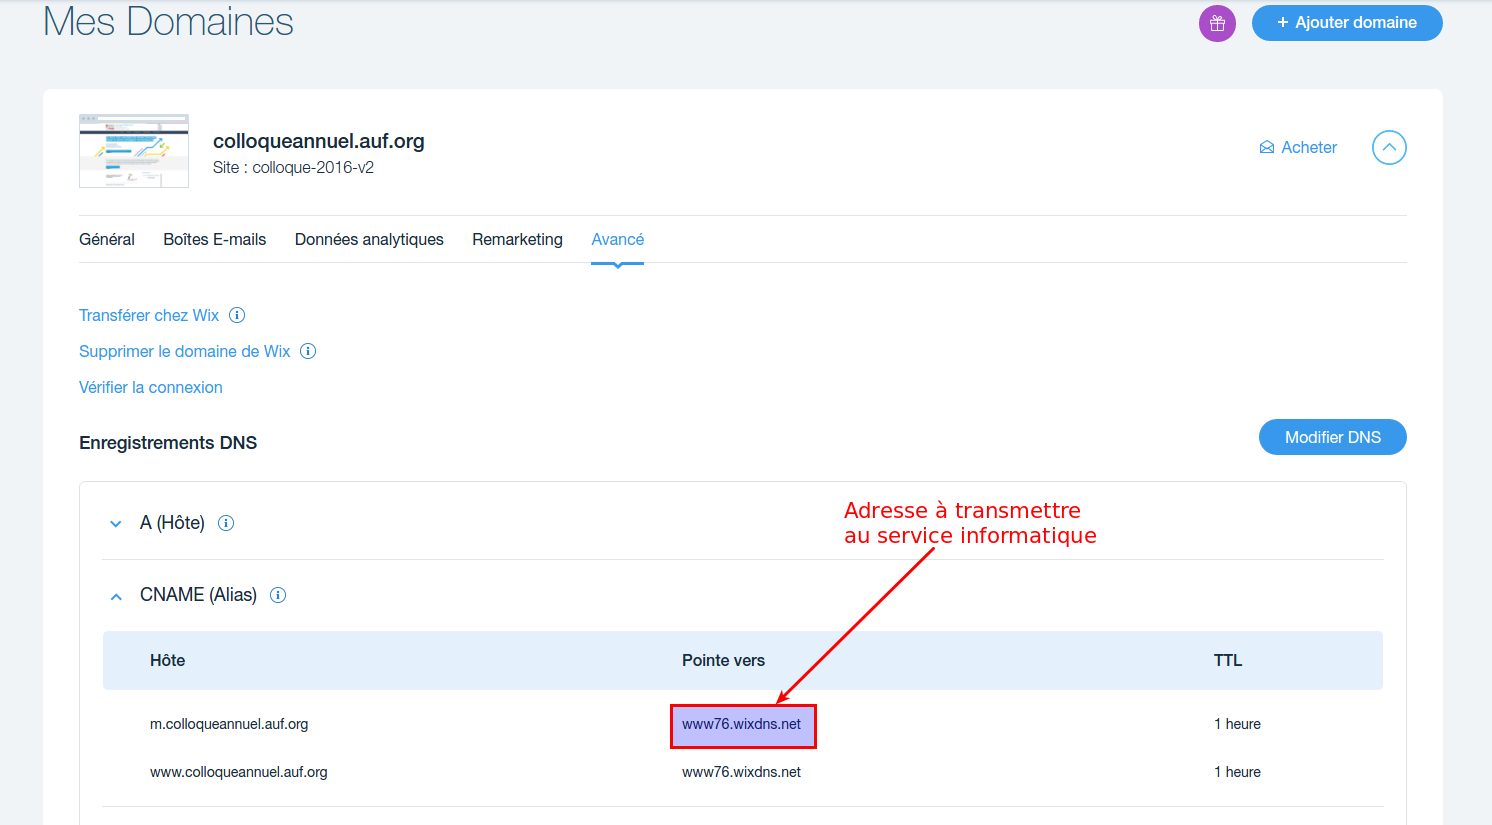The width and height of the screenshot is (1492, 825).
Task: Click the Acheter mailbox link
Action: click(x=1298, y=147)
